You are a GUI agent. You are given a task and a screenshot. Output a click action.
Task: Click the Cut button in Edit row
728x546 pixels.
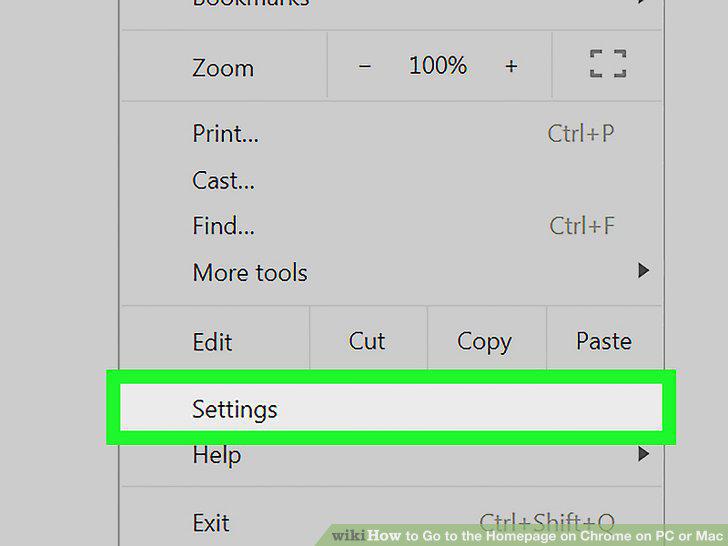[367, 341]
